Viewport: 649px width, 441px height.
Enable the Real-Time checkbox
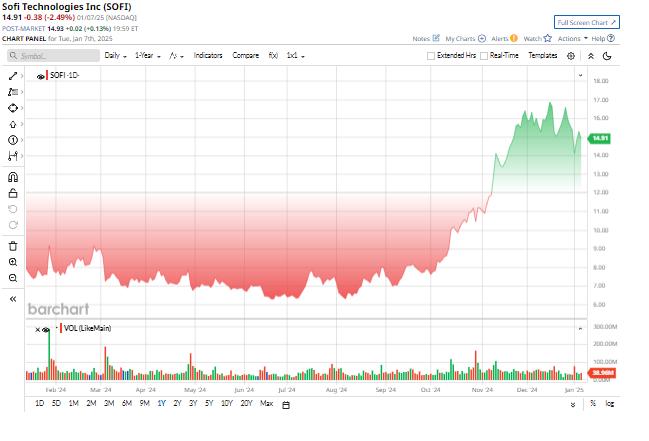tap(484, 56)
